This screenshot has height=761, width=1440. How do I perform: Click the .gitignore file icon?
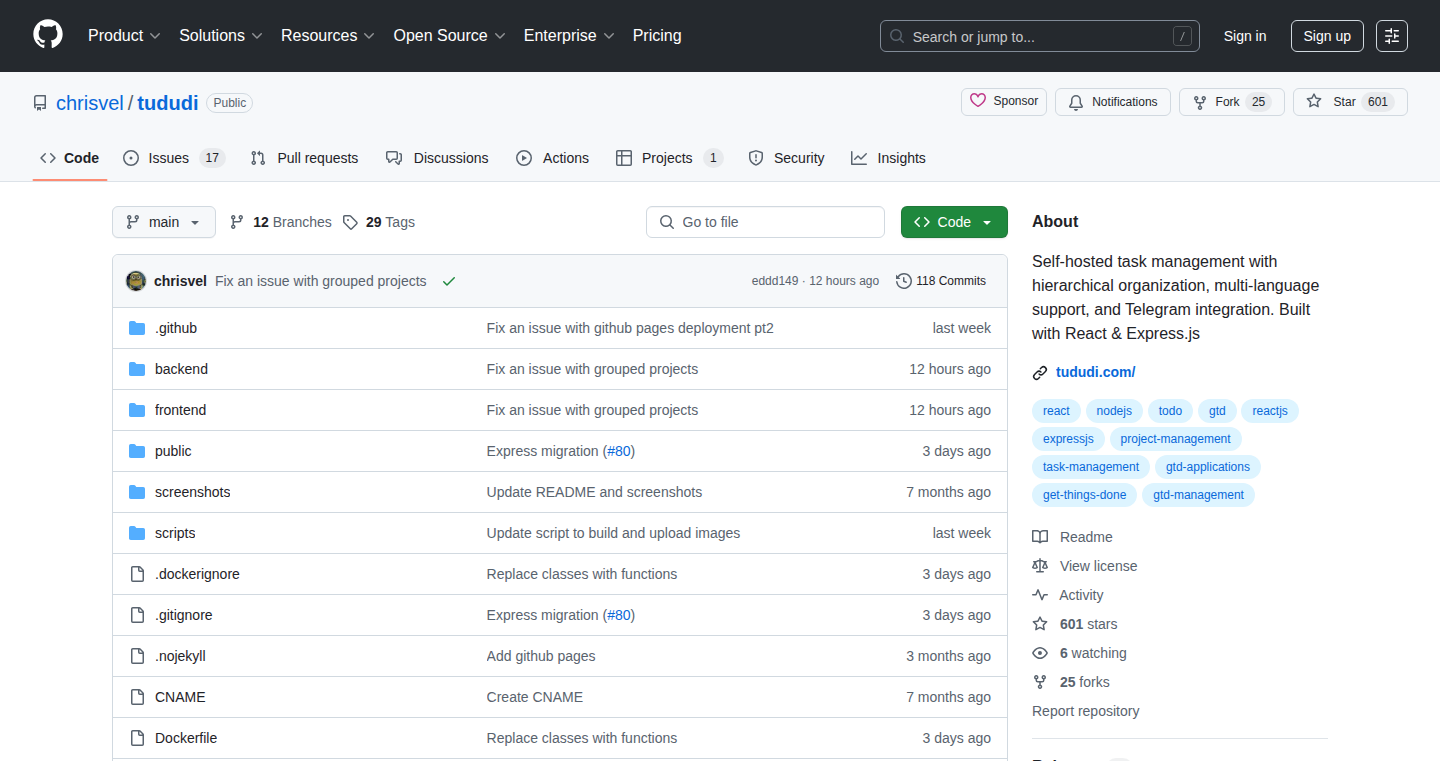137,615
